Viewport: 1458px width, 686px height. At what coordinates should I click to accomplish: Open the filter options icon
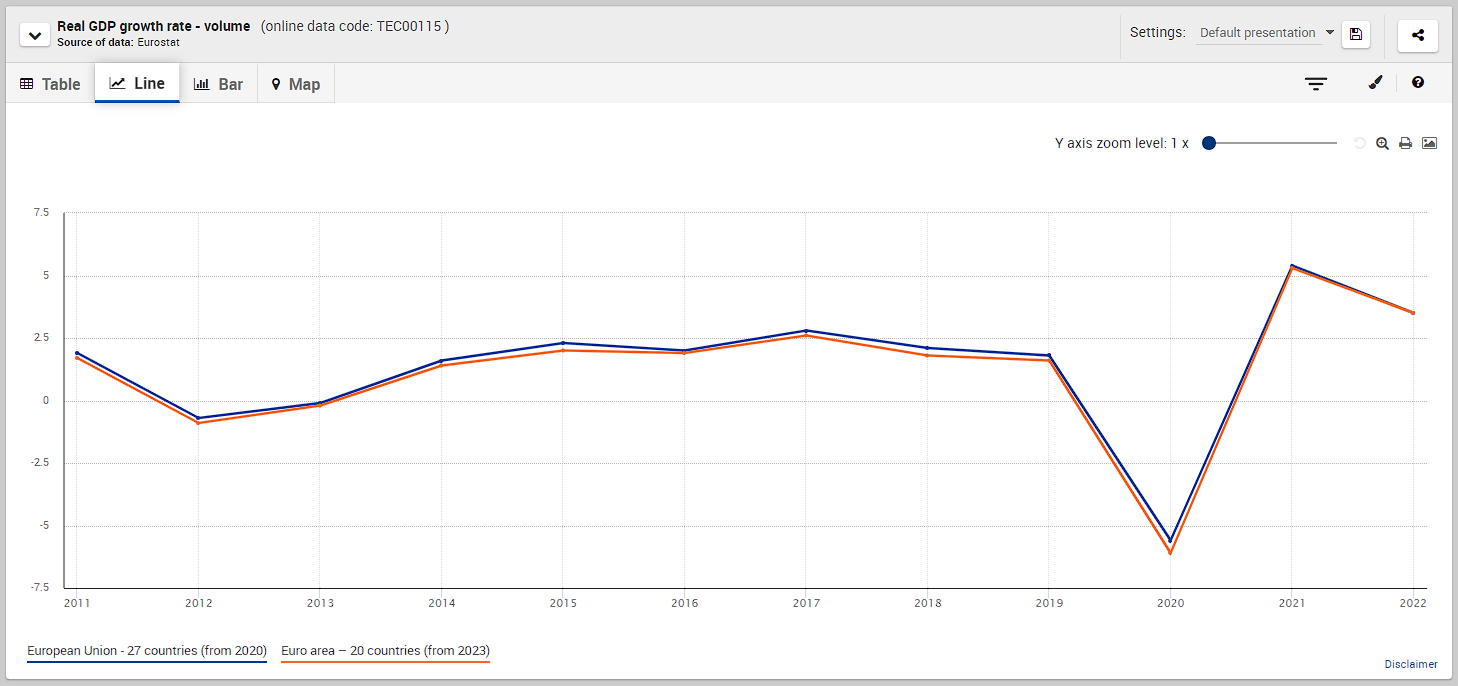point(1315,83)
